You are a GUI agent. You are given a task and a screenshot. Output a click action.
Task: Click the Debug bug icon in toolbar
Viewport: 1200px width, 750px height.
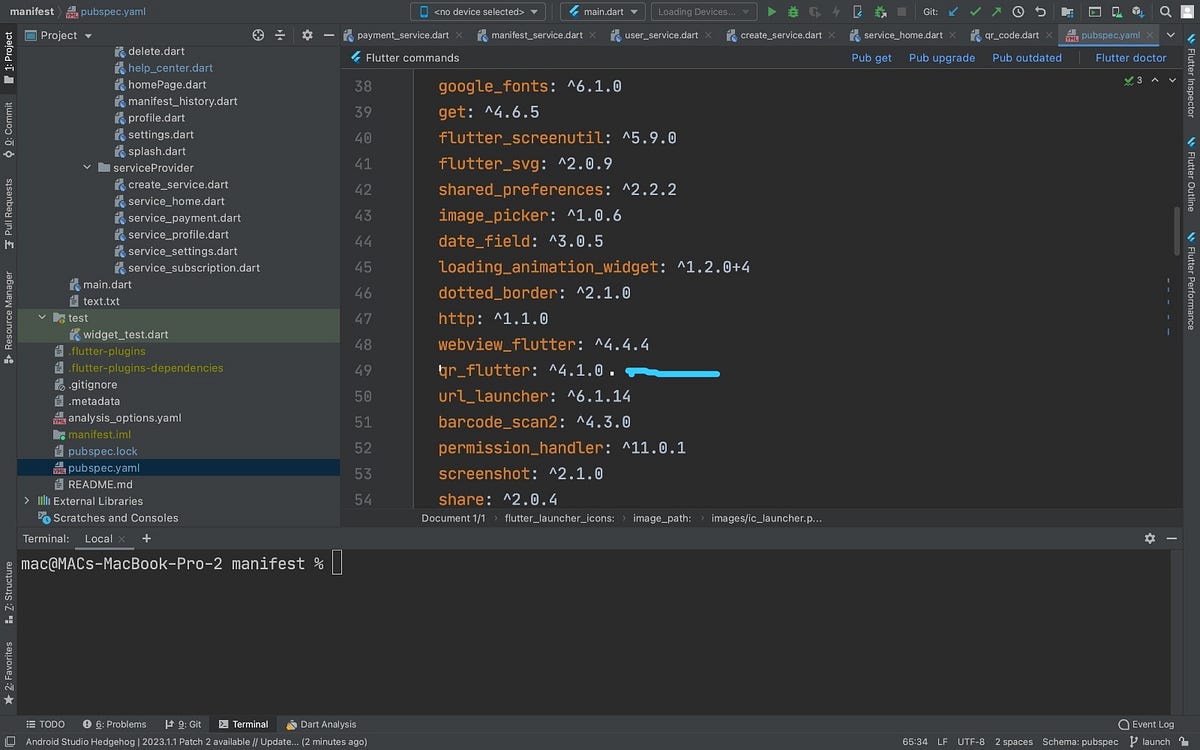tap(793, 12)
